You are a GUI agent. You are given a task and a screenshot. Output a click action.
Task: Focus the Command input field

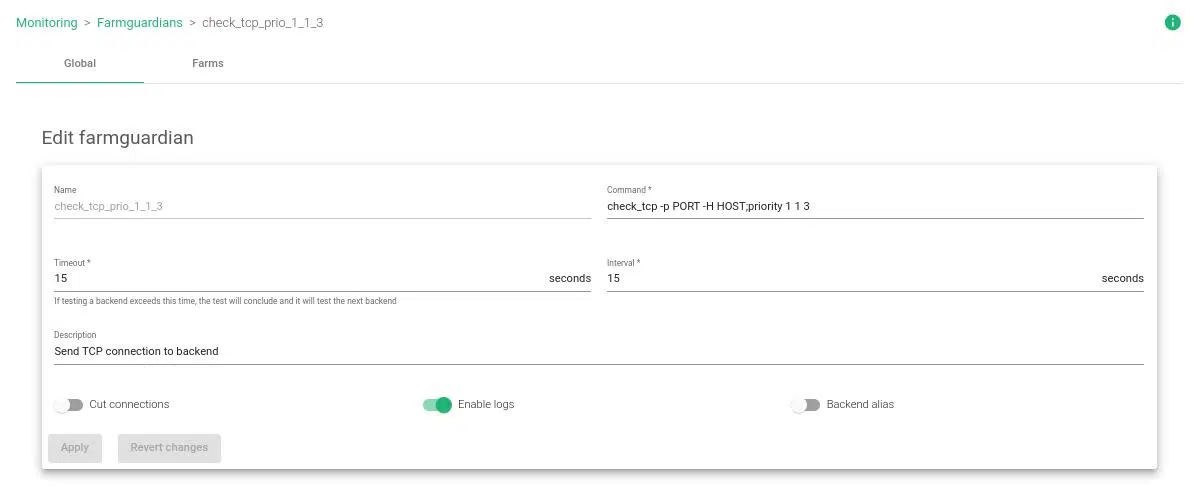click(x=874, y=206)
